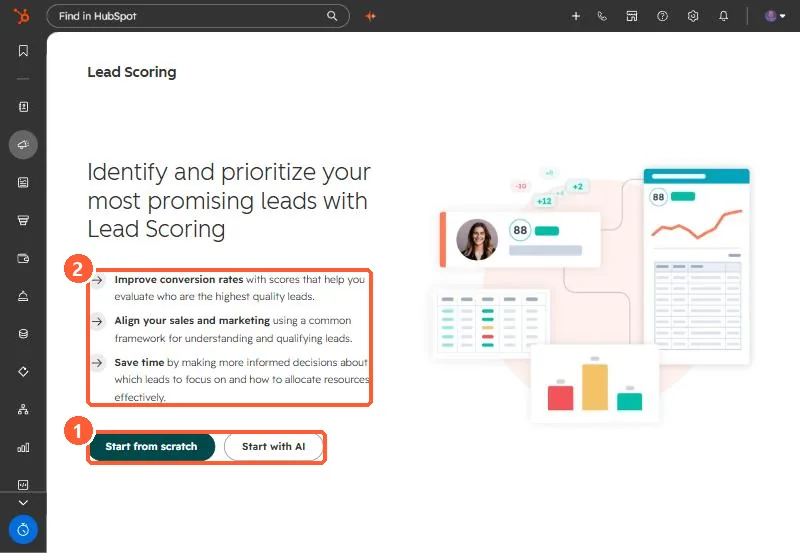Click Start with AI button

pyautogui.click(x=273, y=447)
